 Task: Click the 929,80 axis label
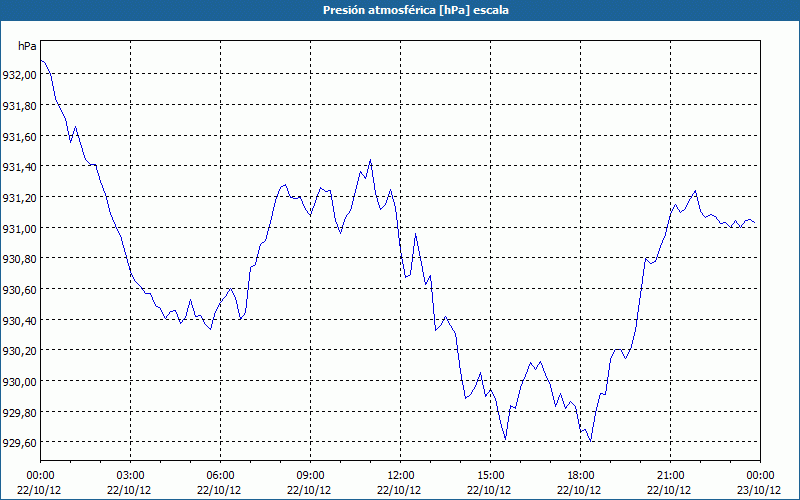pyautogui.click(x=19, y=412)
